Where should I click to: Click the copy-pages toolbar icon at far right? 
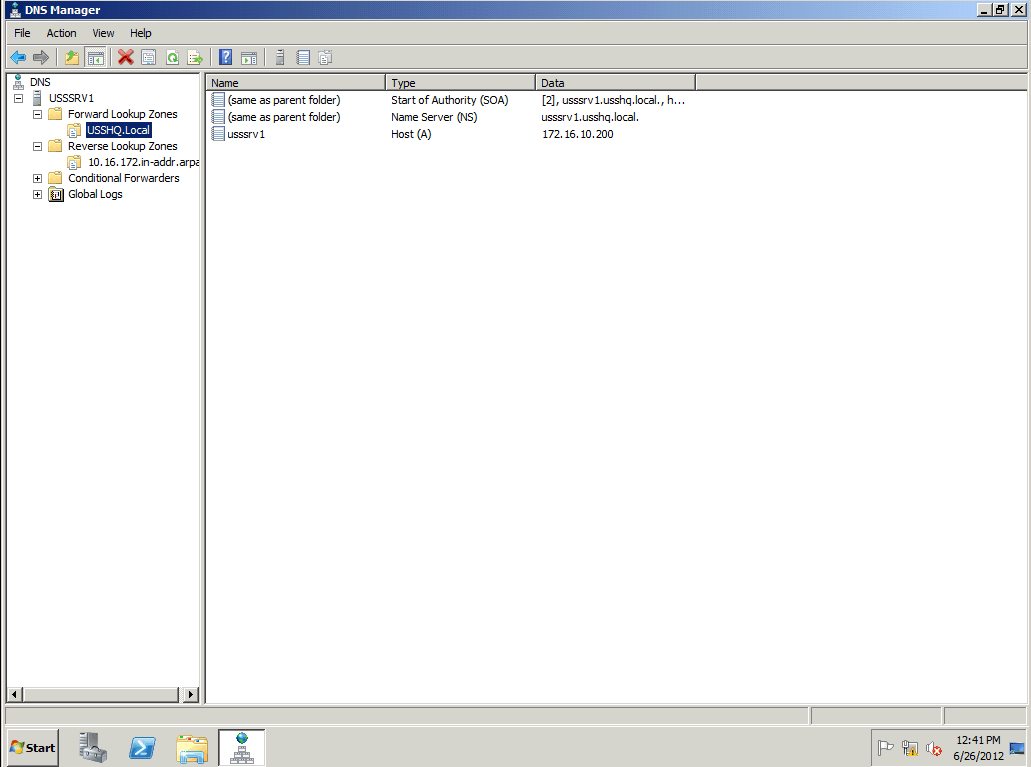pos(325,58)
